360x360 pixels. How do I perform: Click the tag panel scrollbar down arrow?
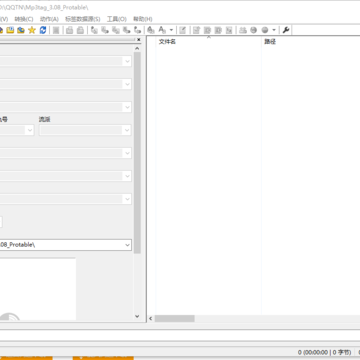point(137,316)
